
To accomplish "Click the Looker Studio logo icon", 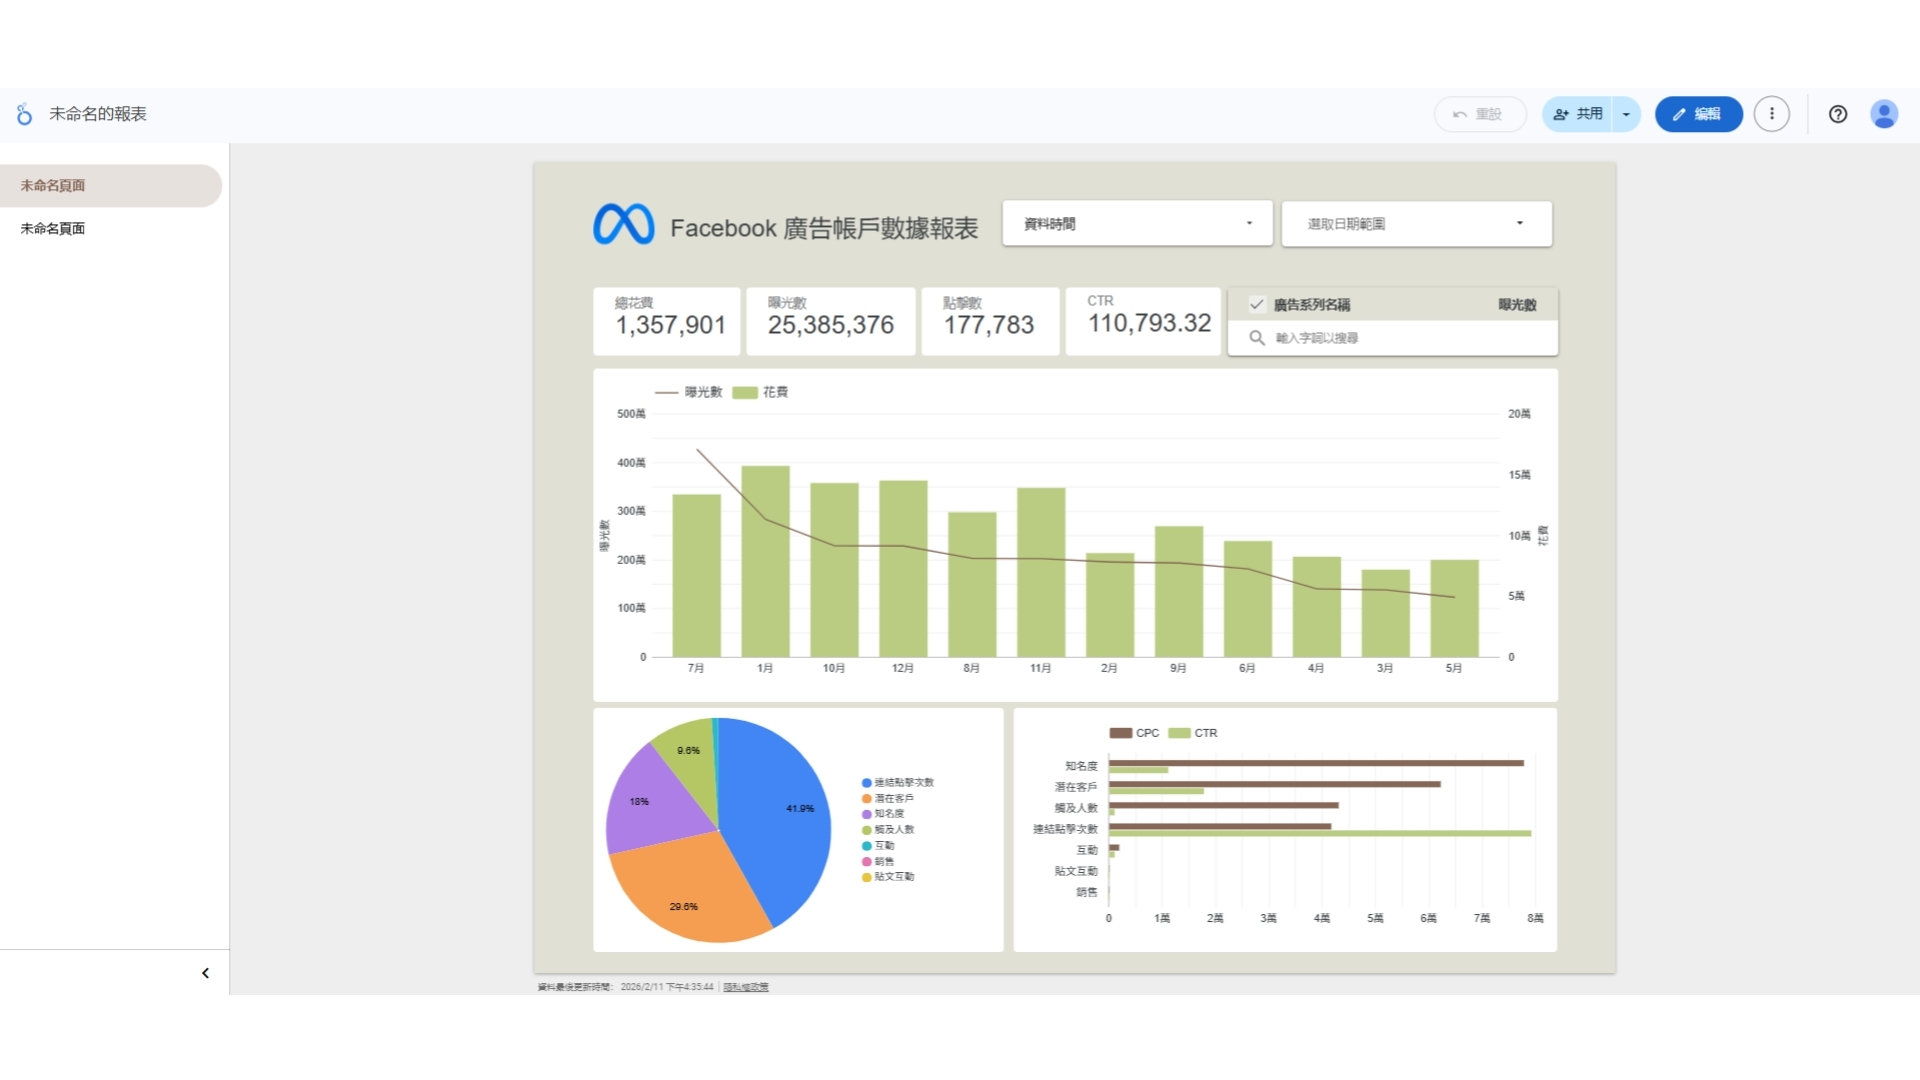I will point(24,114).
